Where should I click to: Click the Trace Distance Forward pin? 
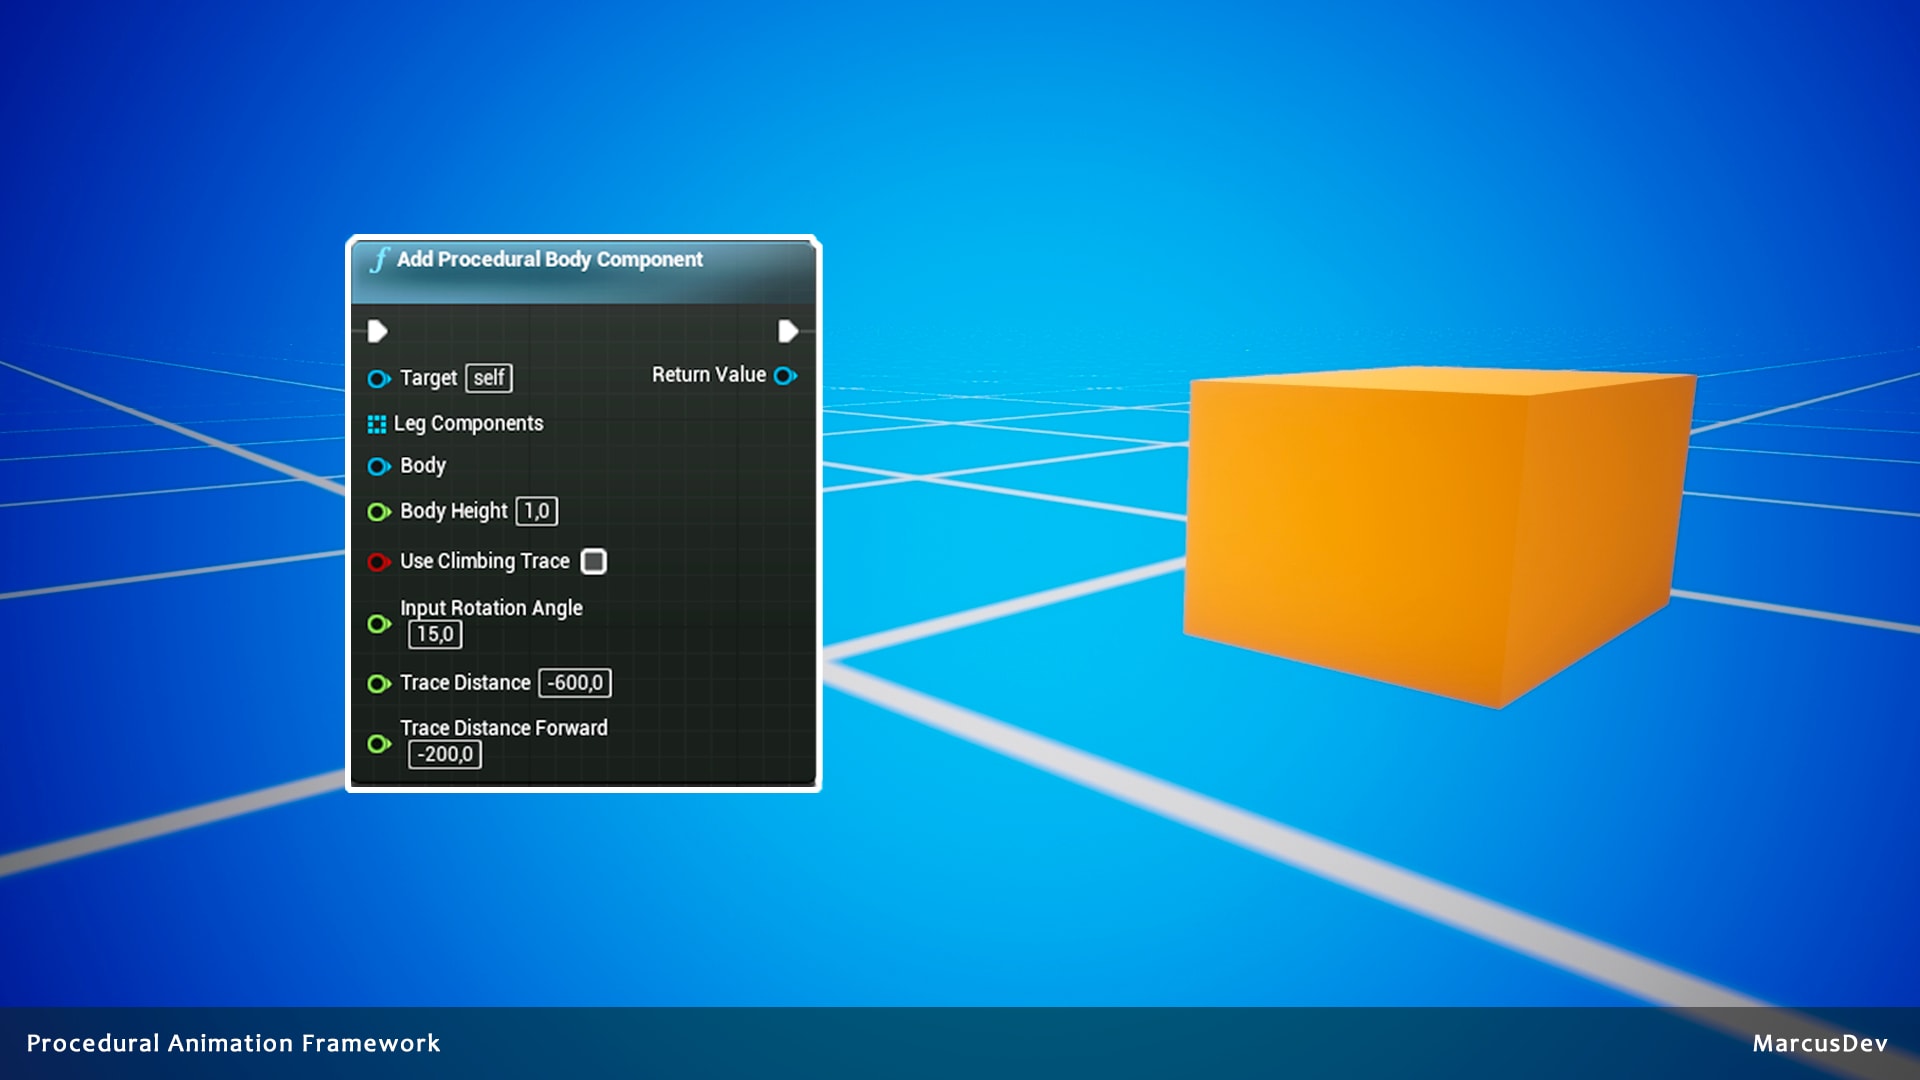[x=378, y=744]
